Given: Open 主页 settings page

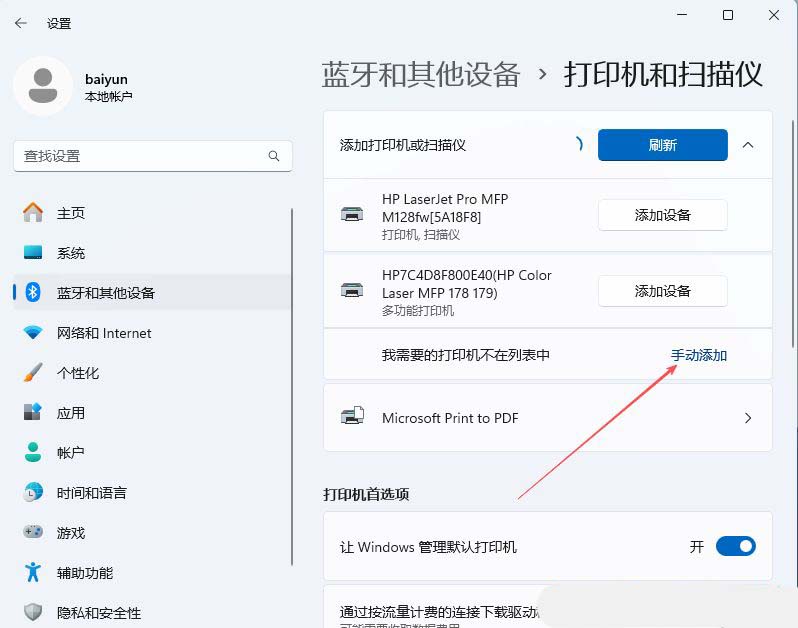Looking at the screenshot, I should pos(152,213).
